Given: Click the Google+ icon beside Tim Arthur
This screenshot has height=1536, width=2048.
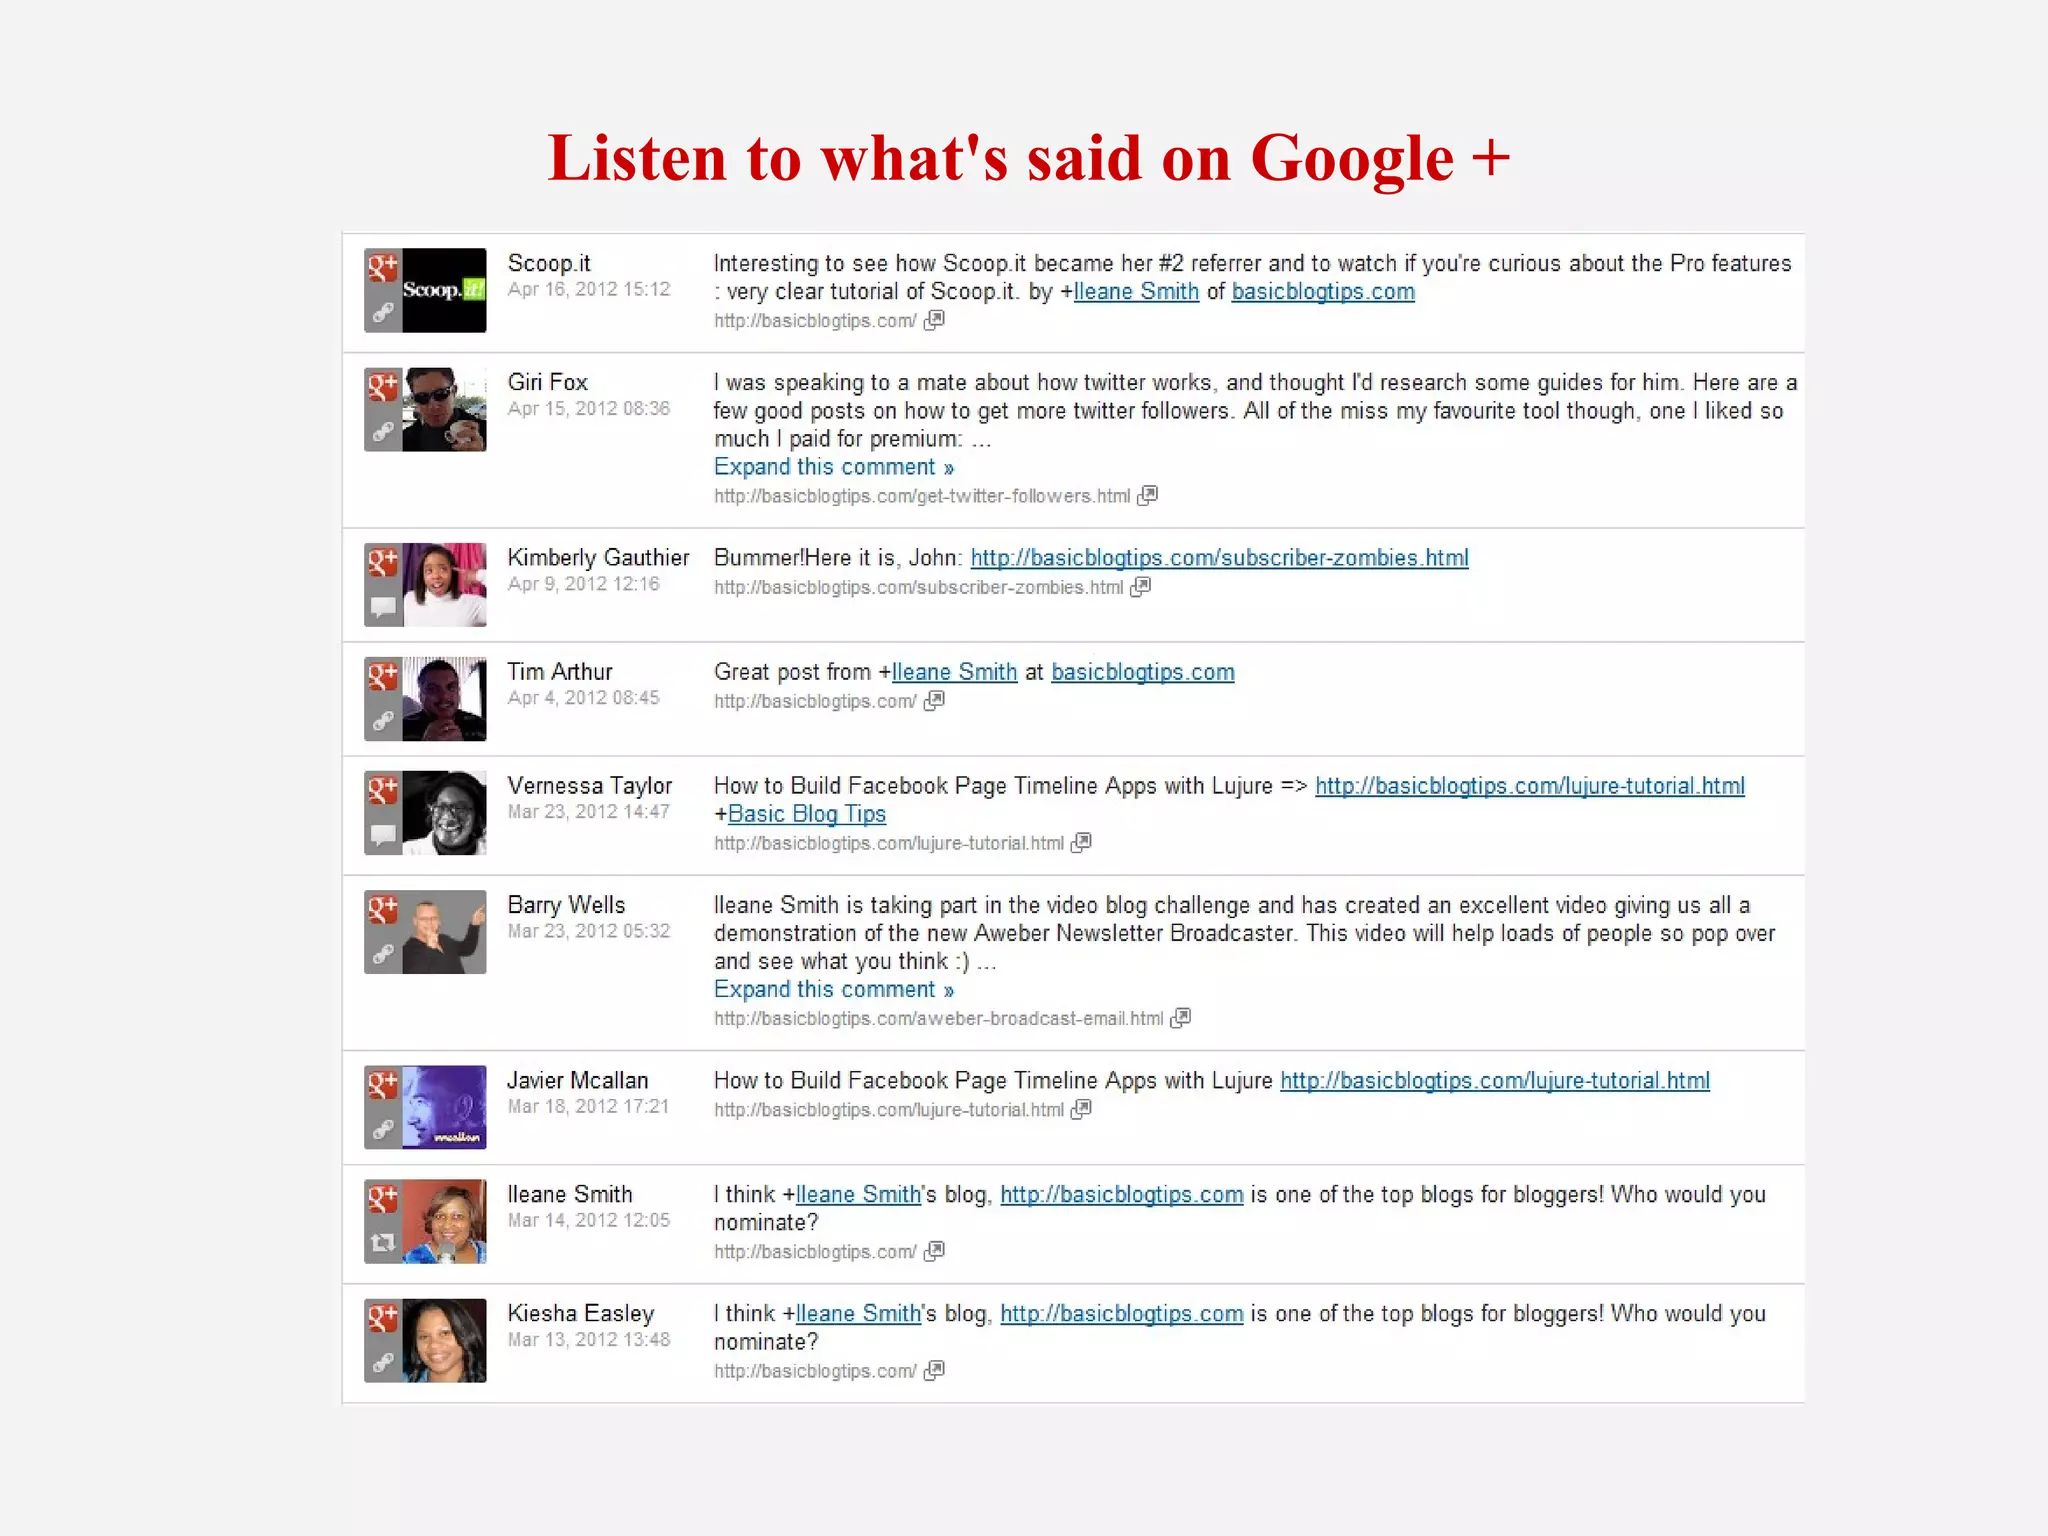Looking at the screenshot, I should tap(383, 676).
